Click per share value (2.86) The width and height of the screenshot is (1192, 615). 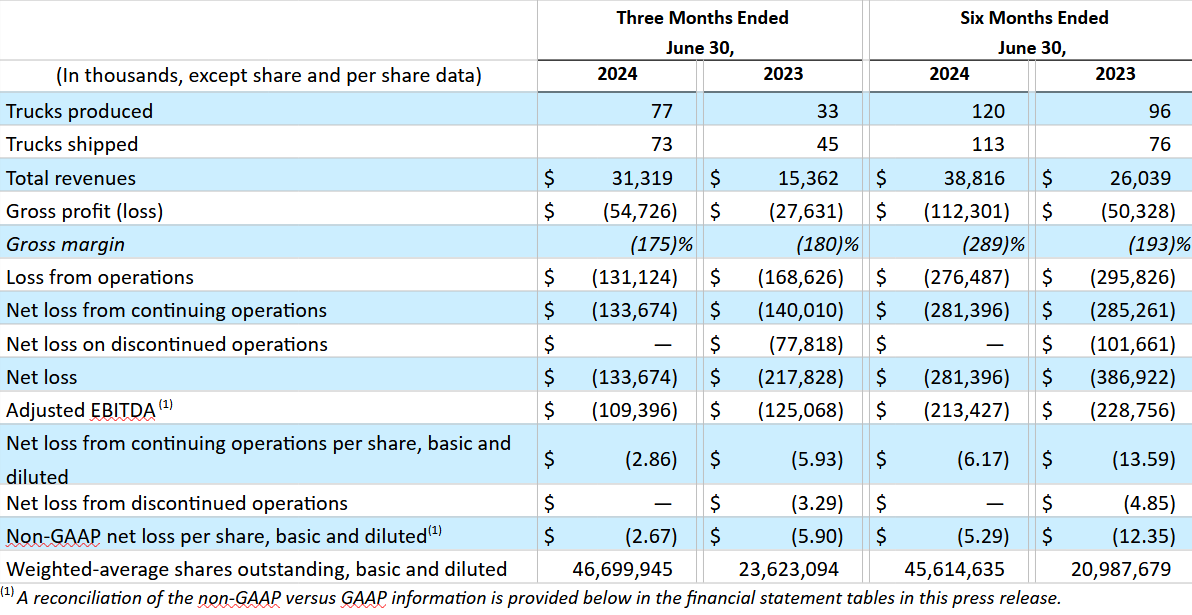point(651,460)
